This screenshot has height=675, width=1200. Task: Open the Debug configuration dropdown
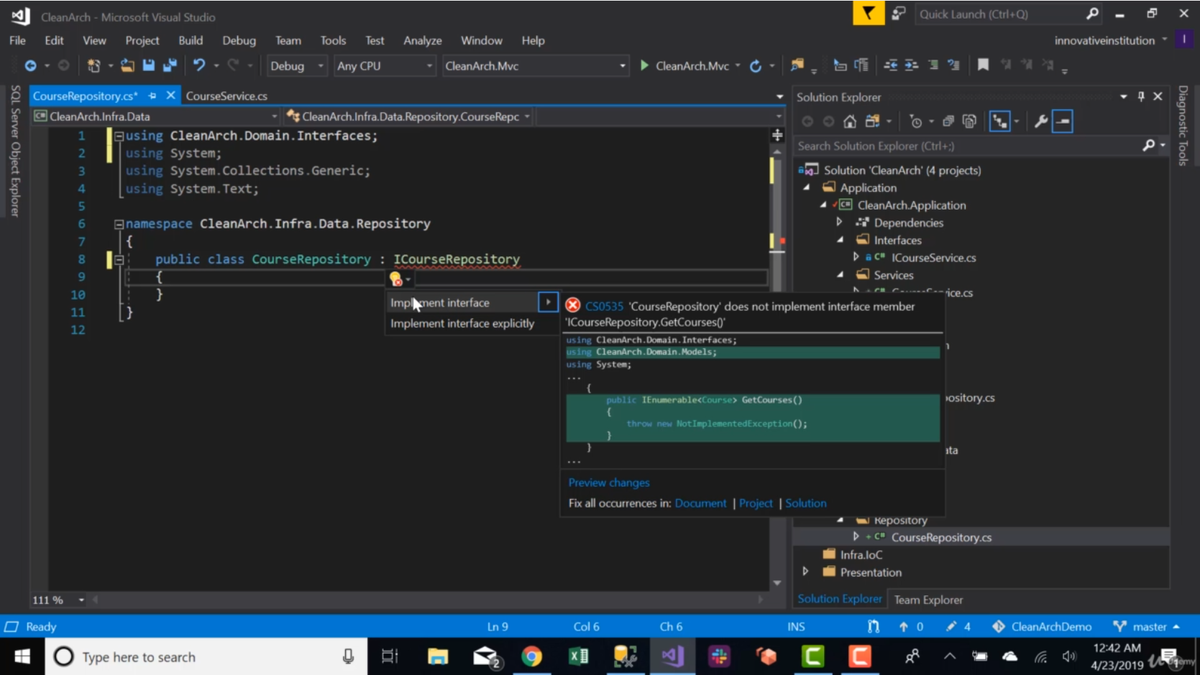pyautogui.click(x=296, y=66)
